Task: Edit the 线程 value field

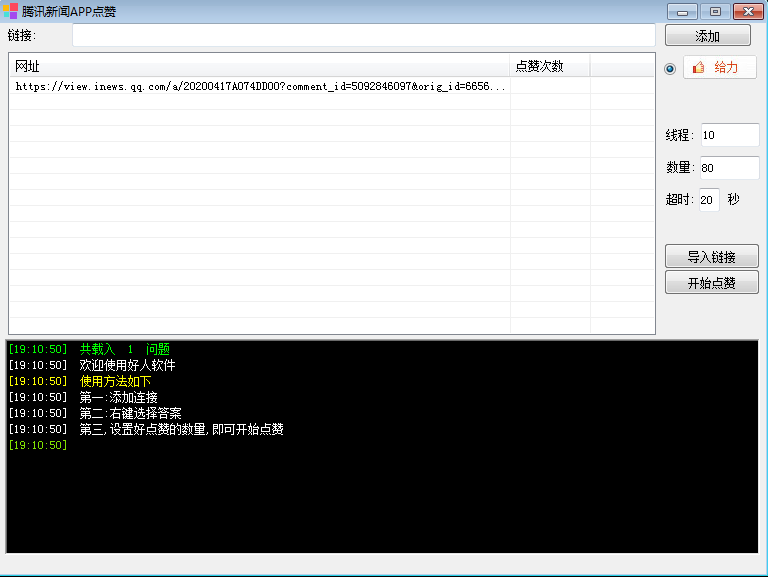Action: pyautogui.click(x=730, y=135)
